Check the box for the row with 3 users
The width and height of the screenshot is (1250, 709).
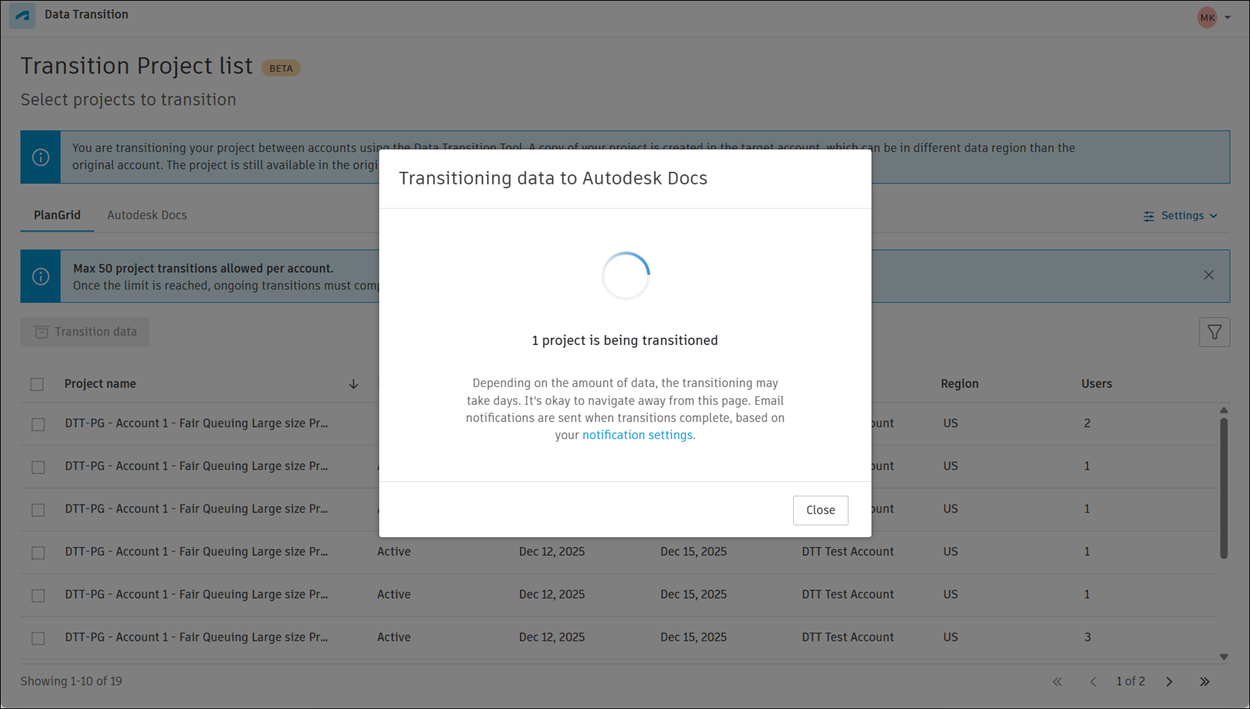coord(38,638)
